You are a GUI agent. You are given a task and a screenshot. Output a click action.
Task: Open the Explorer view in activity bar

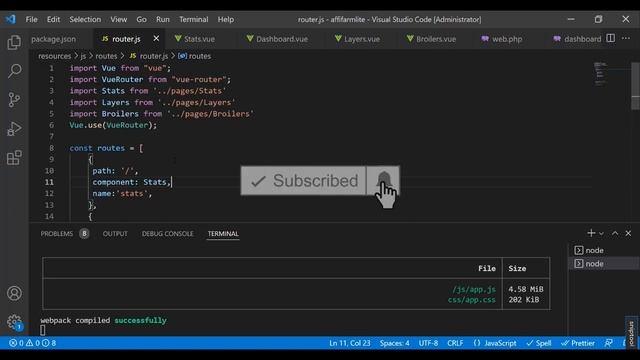[14, 42]
